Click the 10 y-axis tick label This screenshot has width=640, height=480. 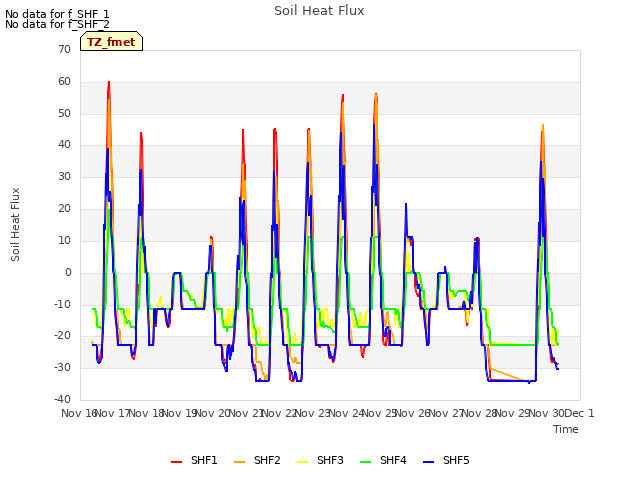pos(64,240)
